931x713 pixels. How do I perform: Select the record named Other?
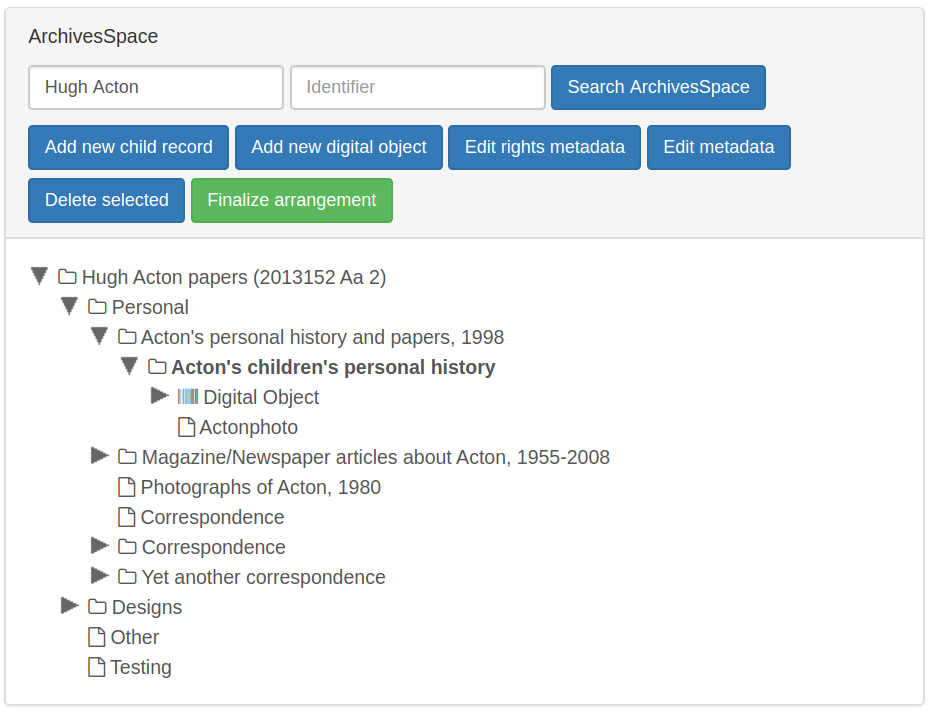[134, 637]
